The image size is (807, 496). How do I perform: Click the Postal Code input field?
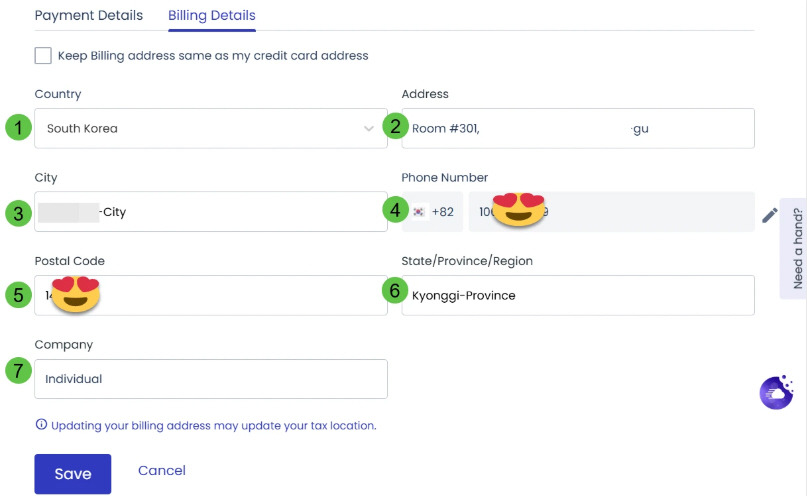(x=211, y=295)
